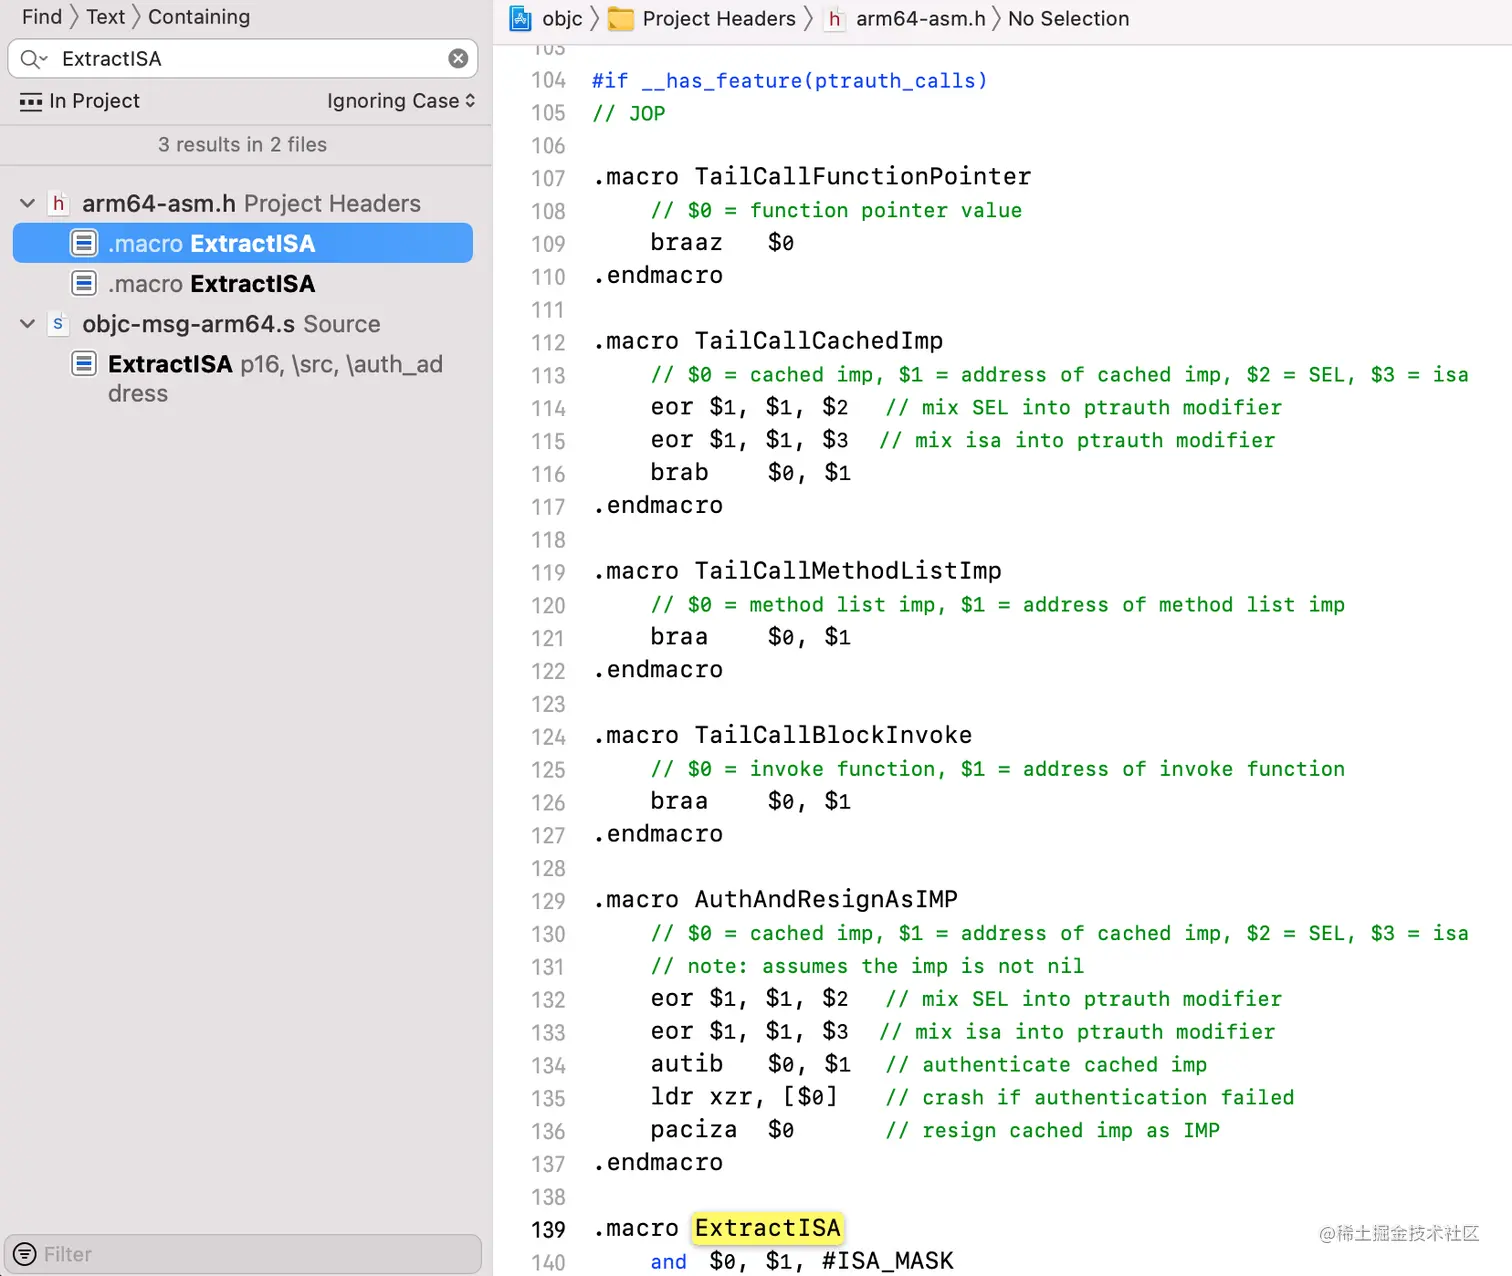The width and height of the screenshot is (1512, 1276).
Task: Select the Containing breadcrumb
Action: click(199, 17)
